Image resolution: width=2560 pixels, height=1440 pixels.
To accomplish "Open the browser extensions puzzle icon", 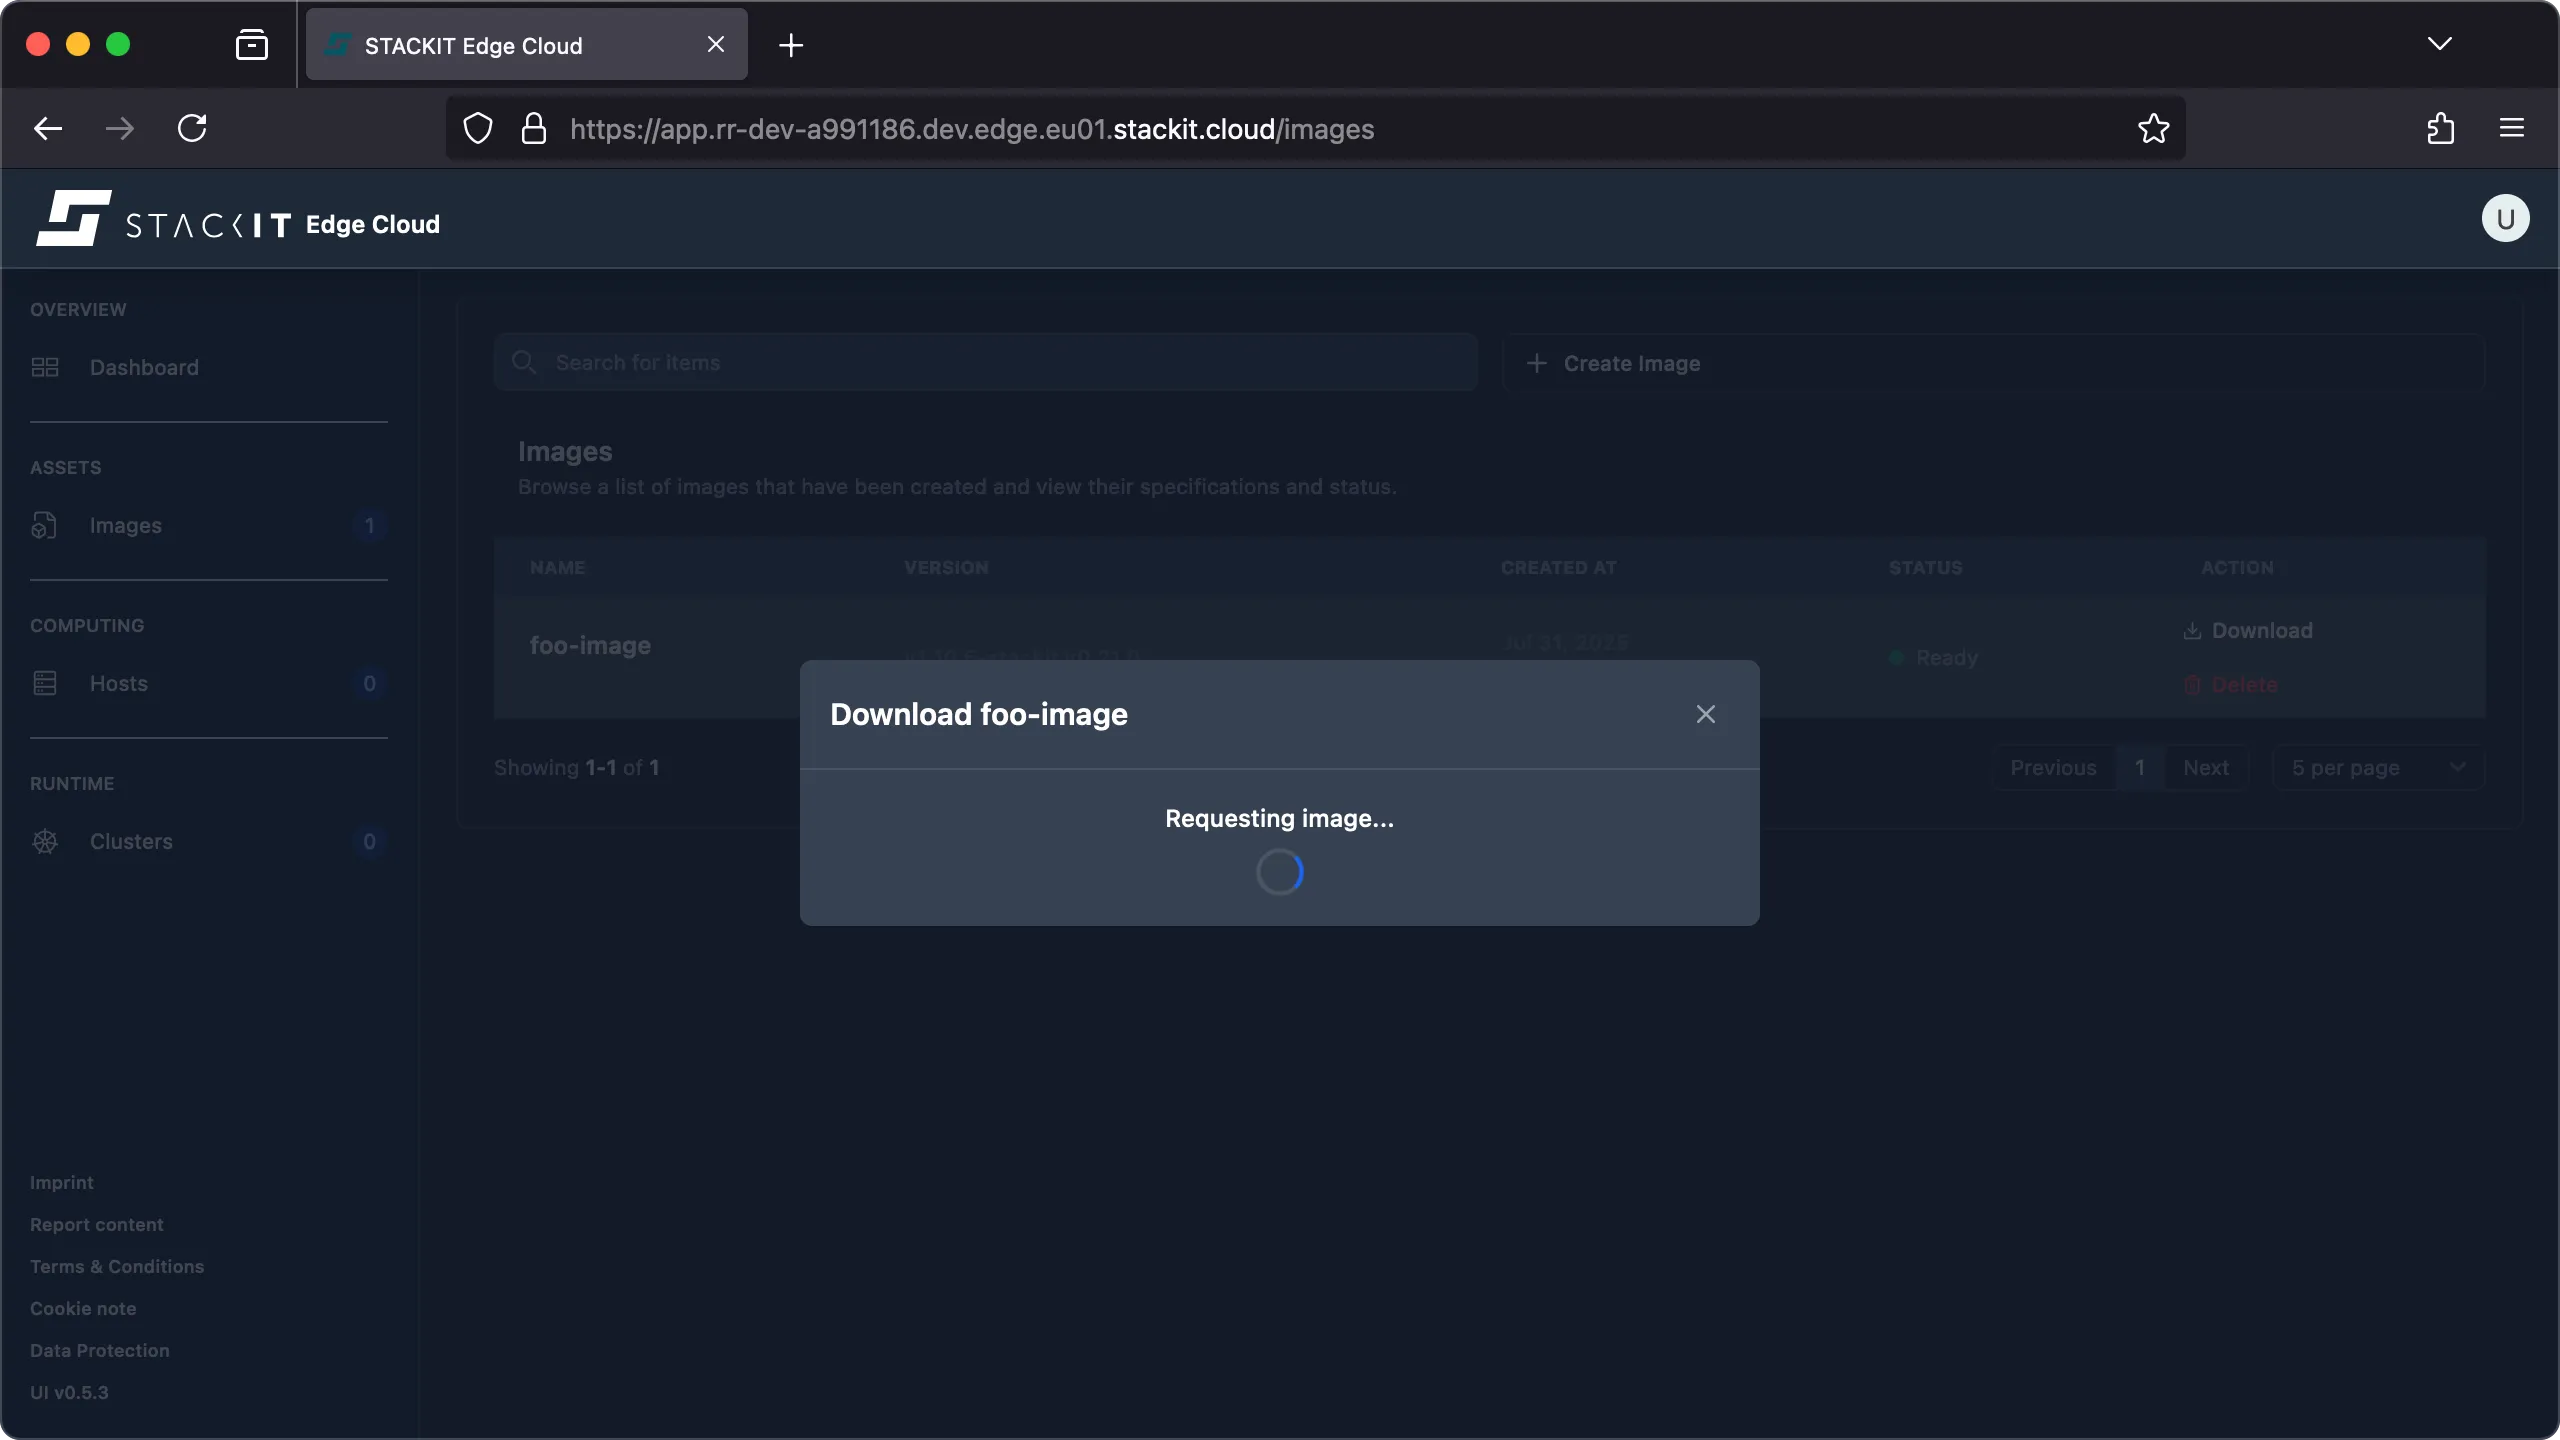I will click(2440, 128).
